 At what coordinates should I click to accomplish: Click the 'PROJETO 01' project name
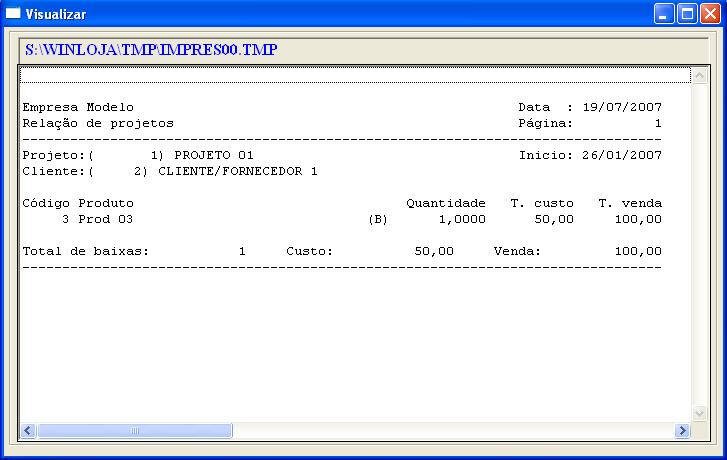point(214,155)
